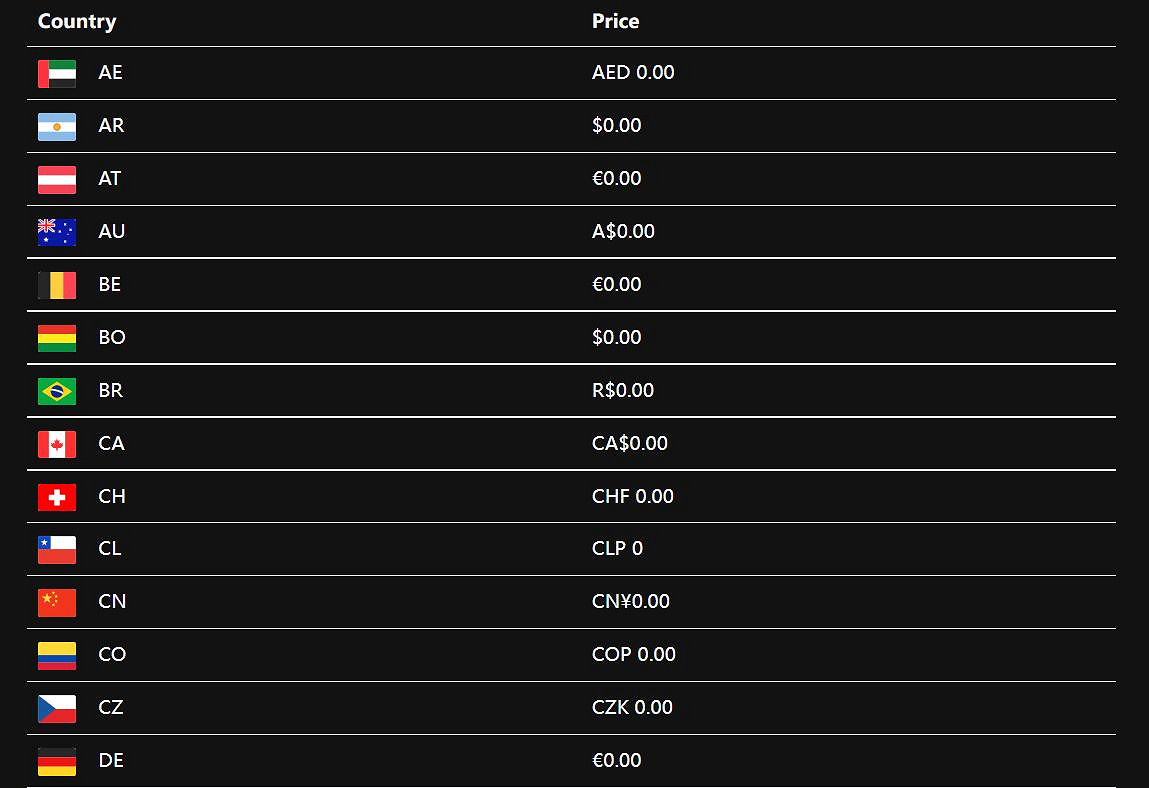This screenshot has width=1149, height=788.
Task: Click the Argentina flag icon
Action: pos(57,126)
